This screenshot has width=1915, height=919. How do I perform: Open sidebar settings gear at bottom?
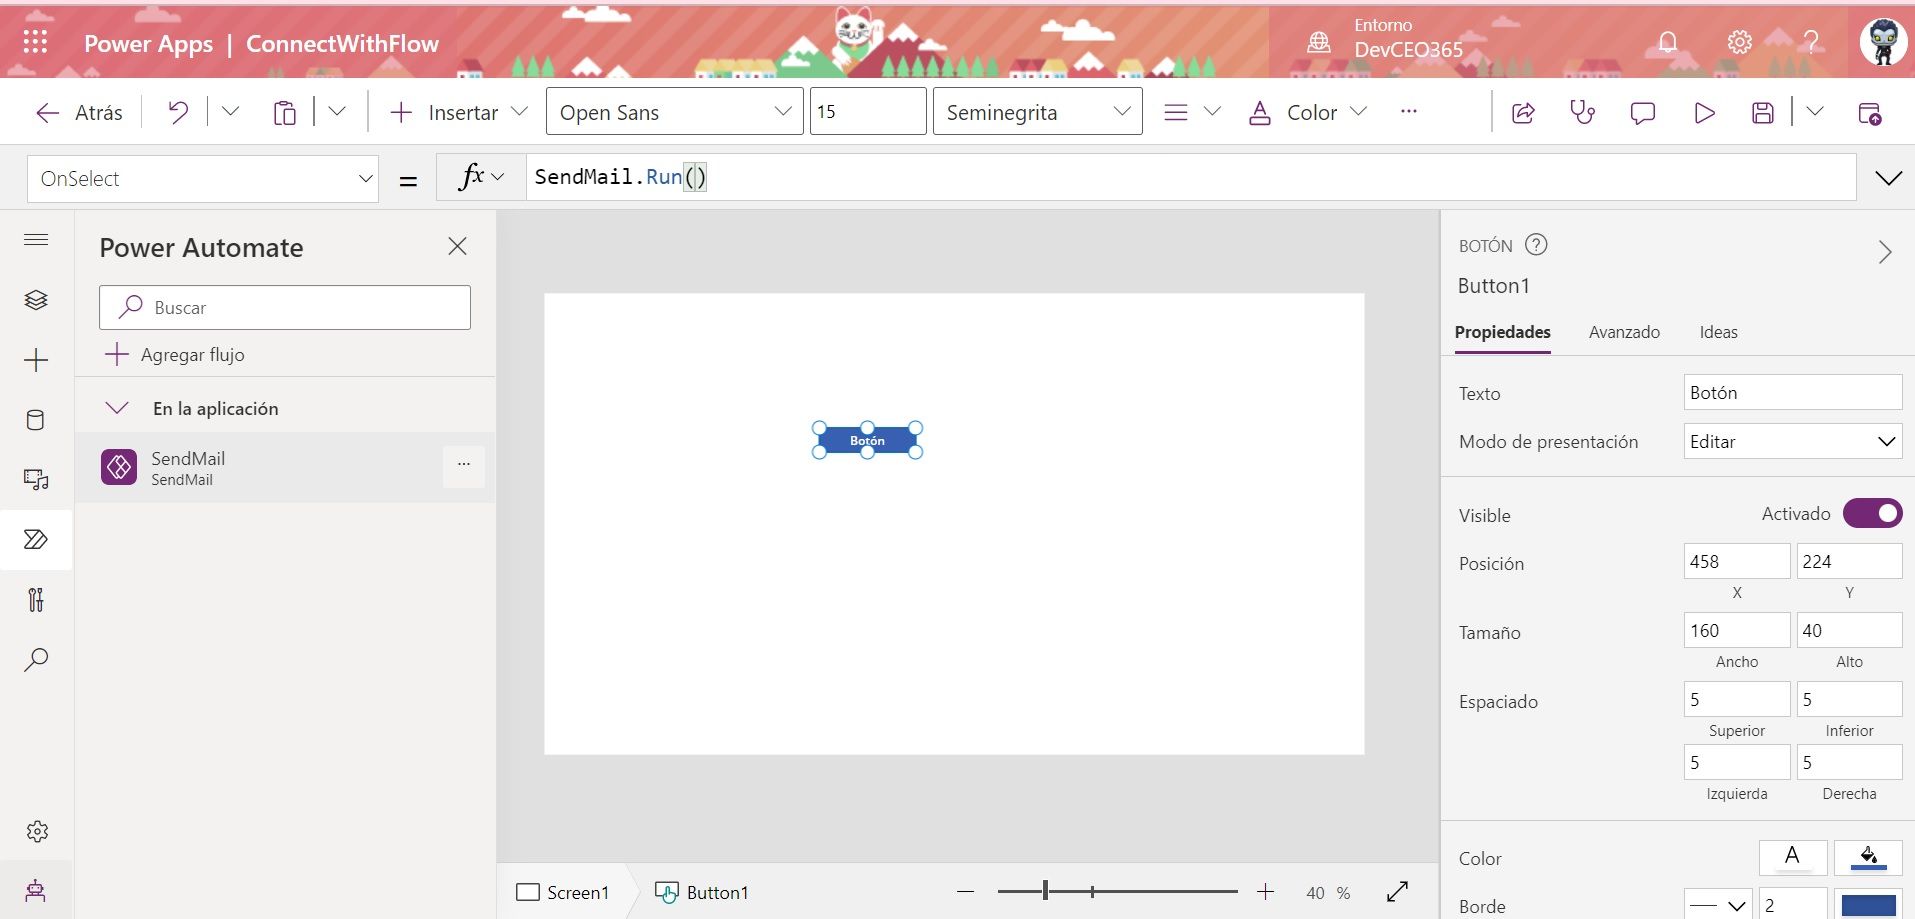(37, 831)
